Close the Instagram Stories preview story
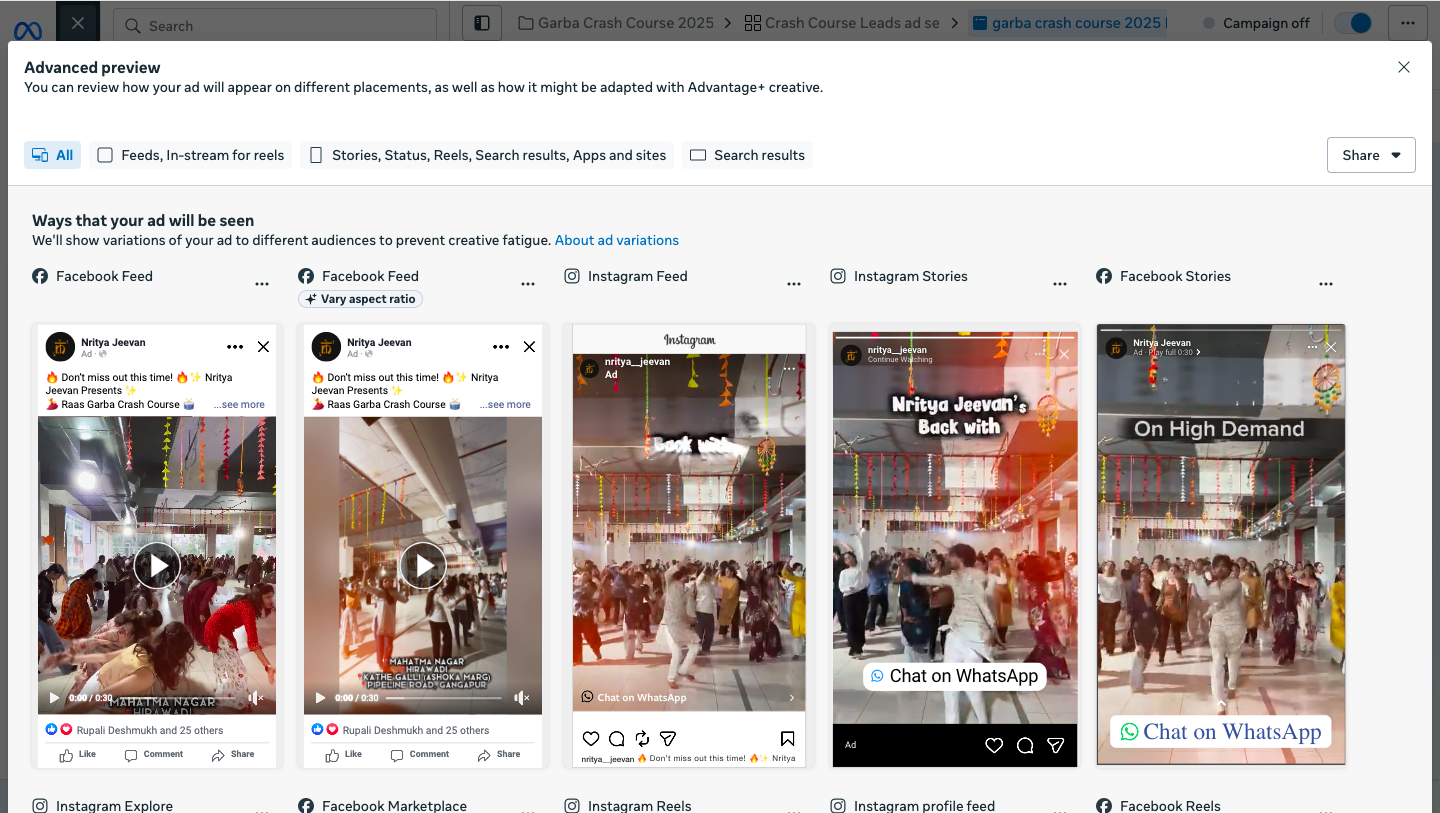This screenshot has width=1440, height=813. pos(1064,354)
